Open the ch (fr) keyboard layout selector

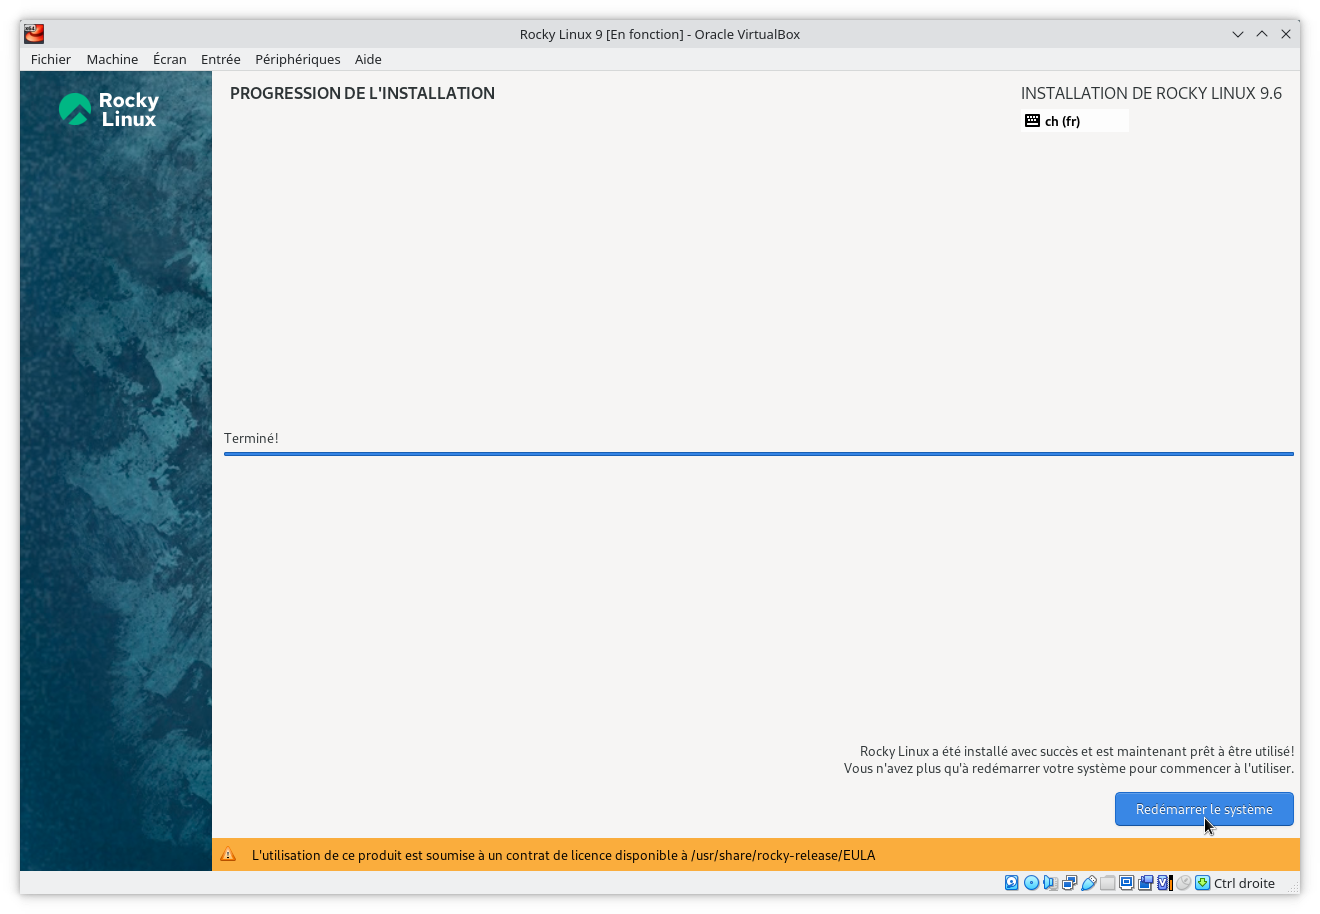pyautogui.click(x=1074, y=120)
